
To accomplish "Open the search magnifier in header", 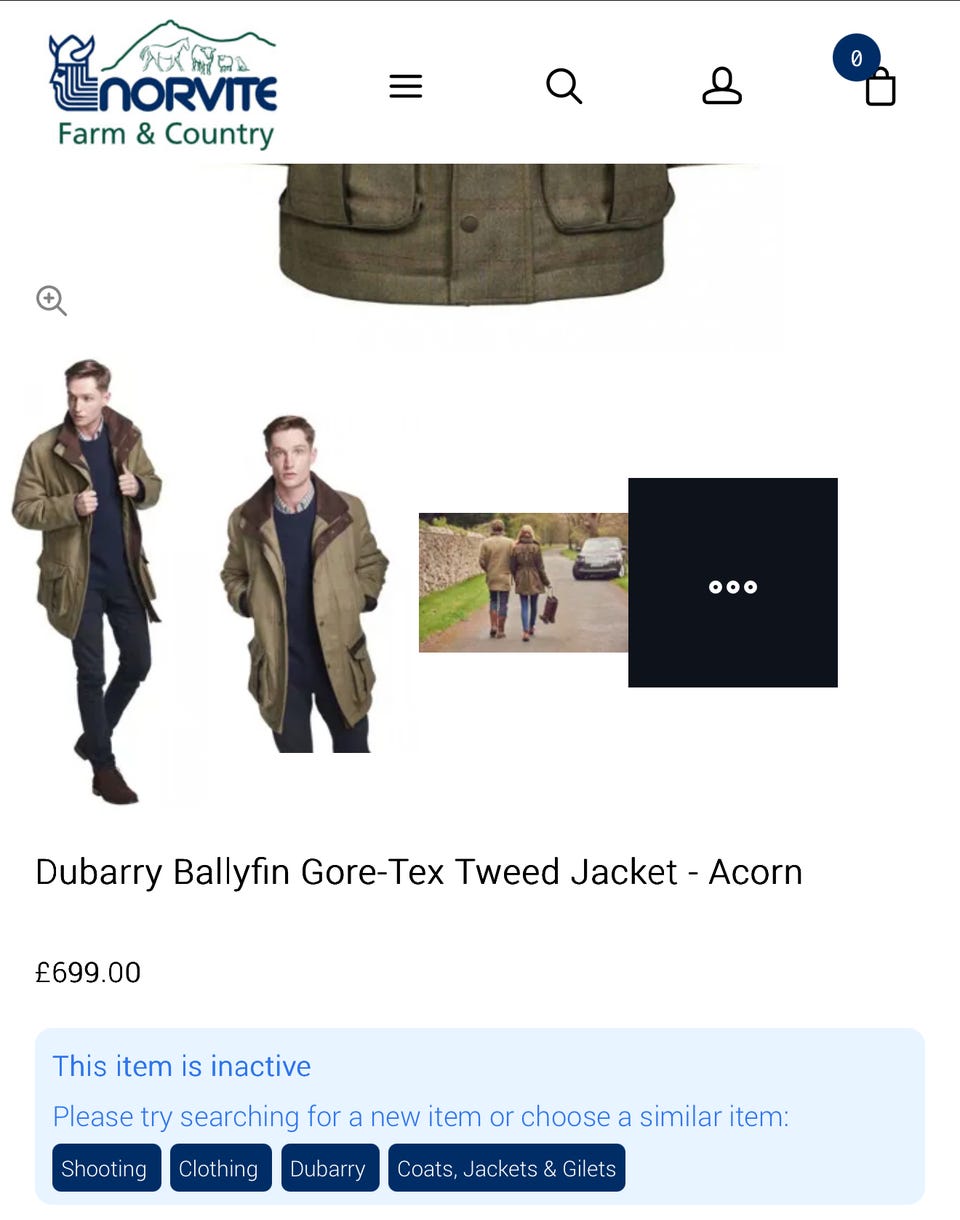I will tap(564, 86).
